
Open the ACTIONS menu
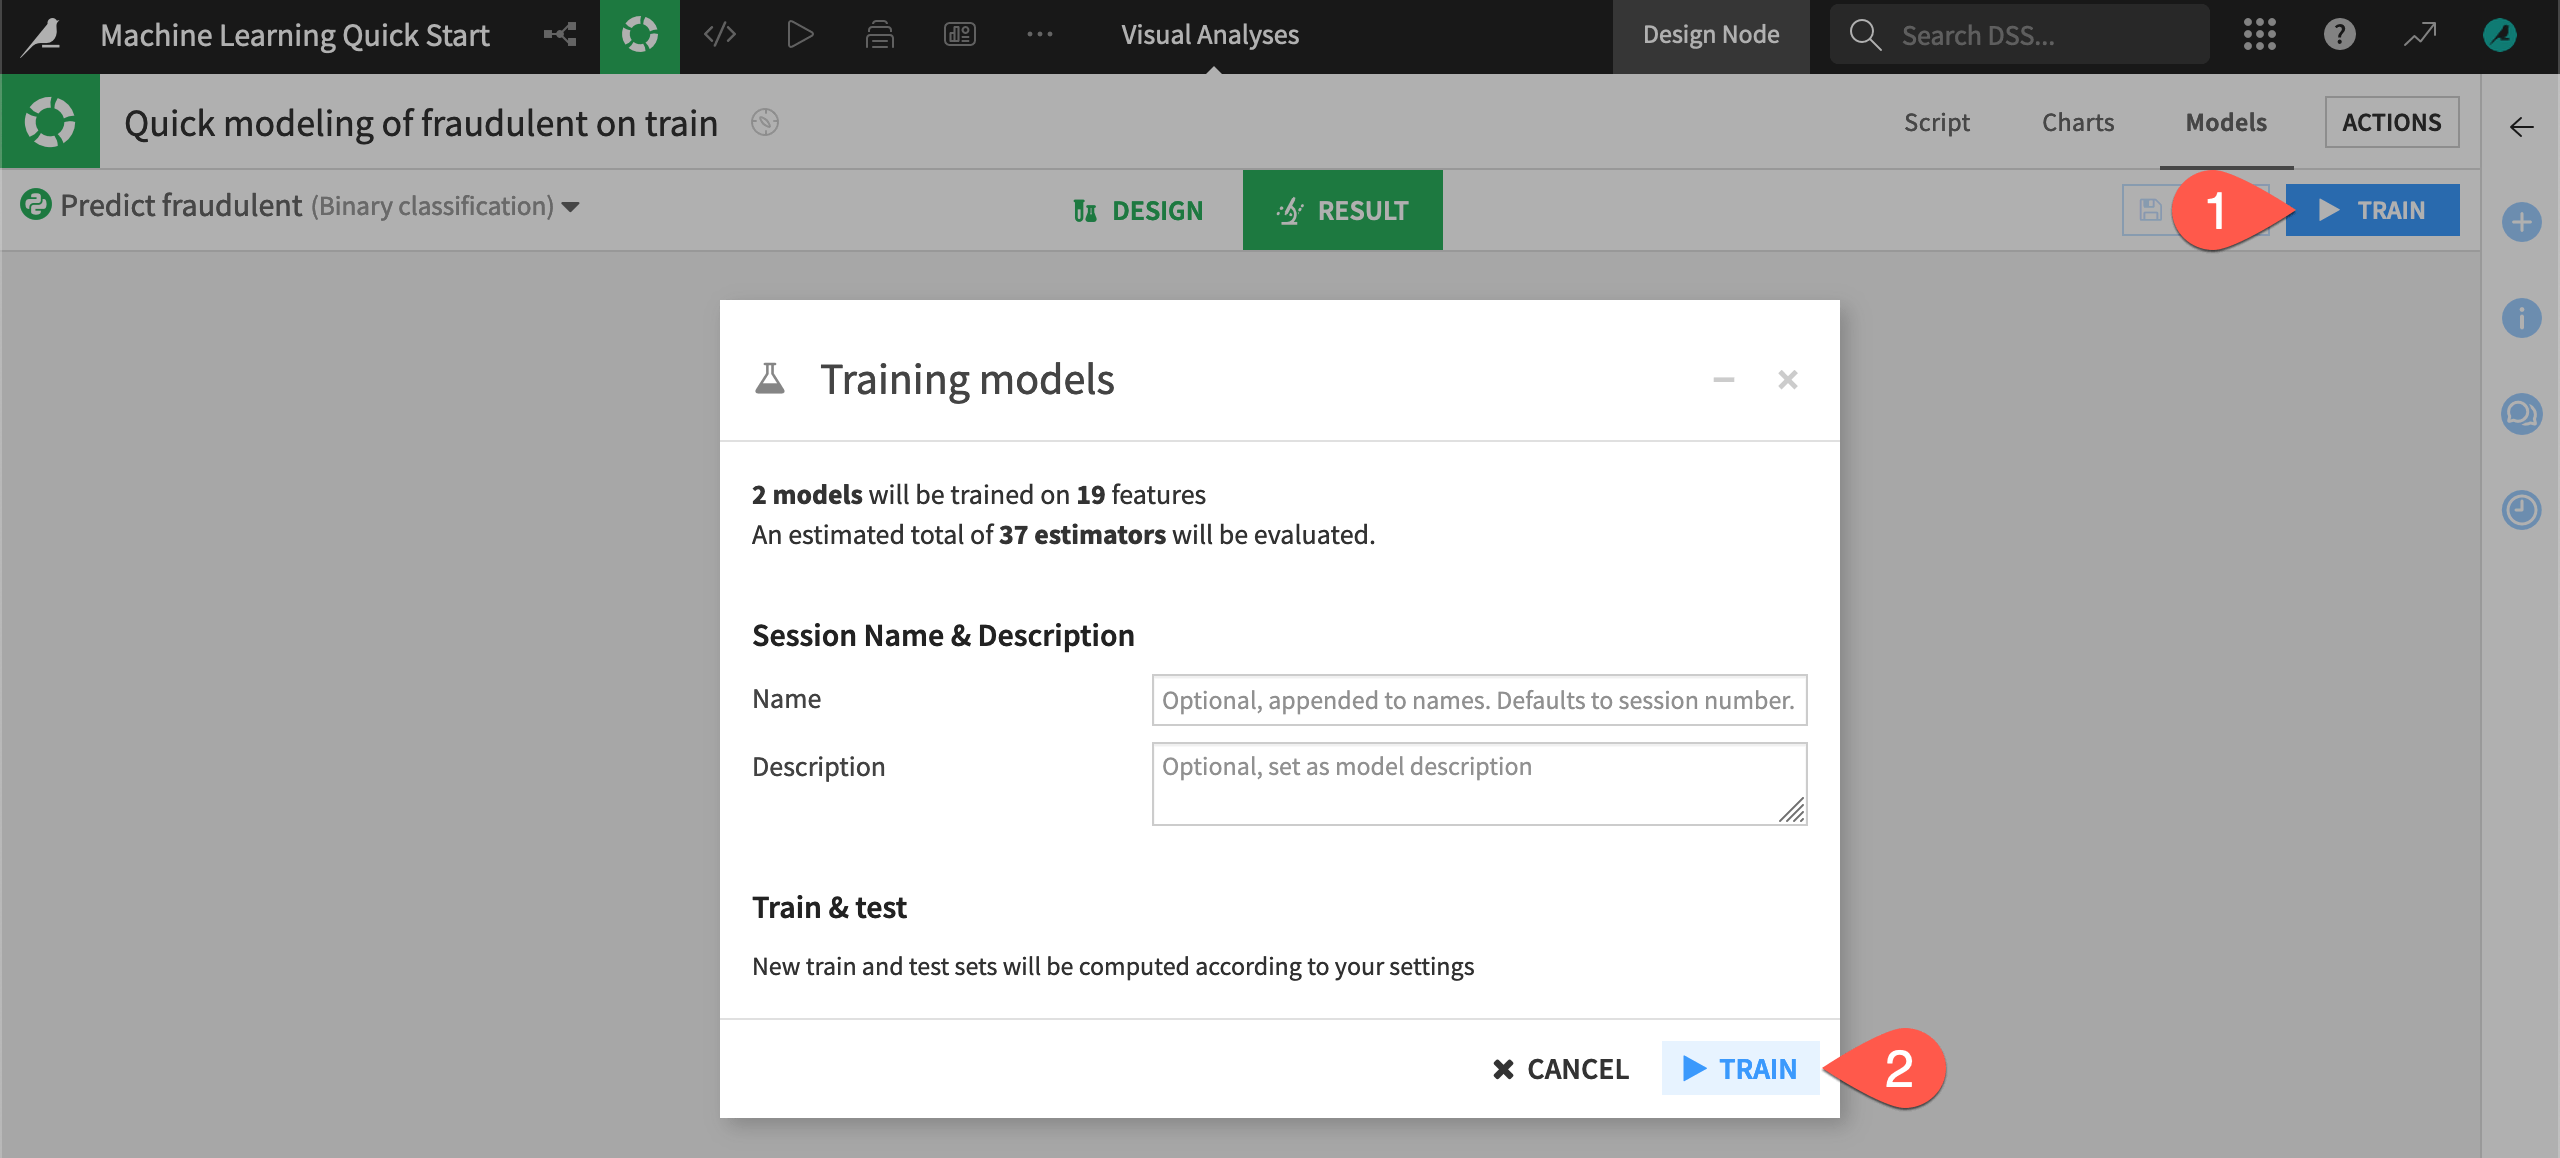point(2391,122)
